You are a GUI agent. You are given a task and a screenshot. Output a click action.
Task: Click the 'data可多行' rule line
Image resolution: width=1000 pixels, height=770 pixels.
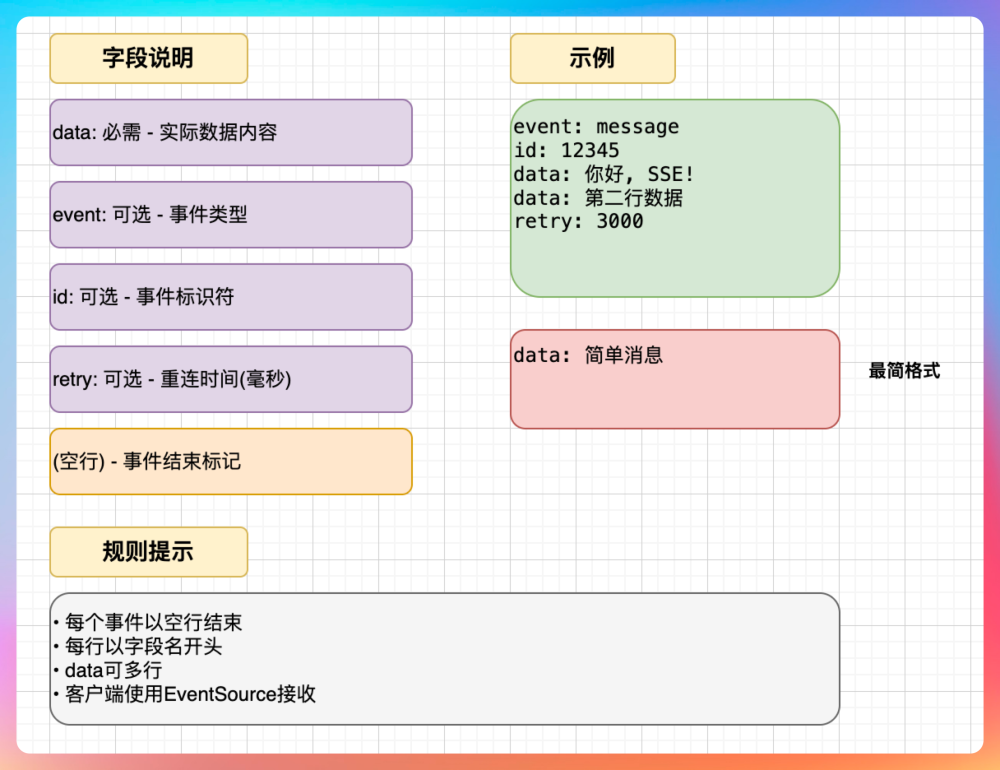[x=112, y=670]
